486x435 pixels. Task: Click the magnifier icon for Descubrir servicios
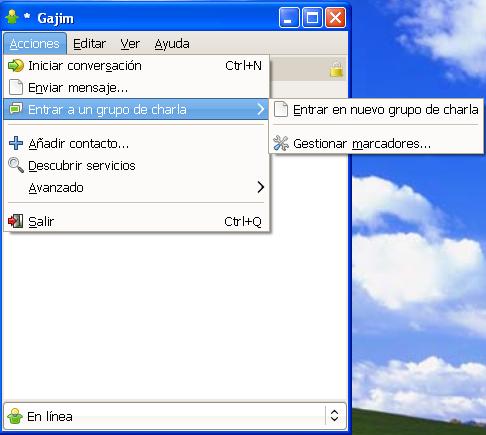[16, 165]
